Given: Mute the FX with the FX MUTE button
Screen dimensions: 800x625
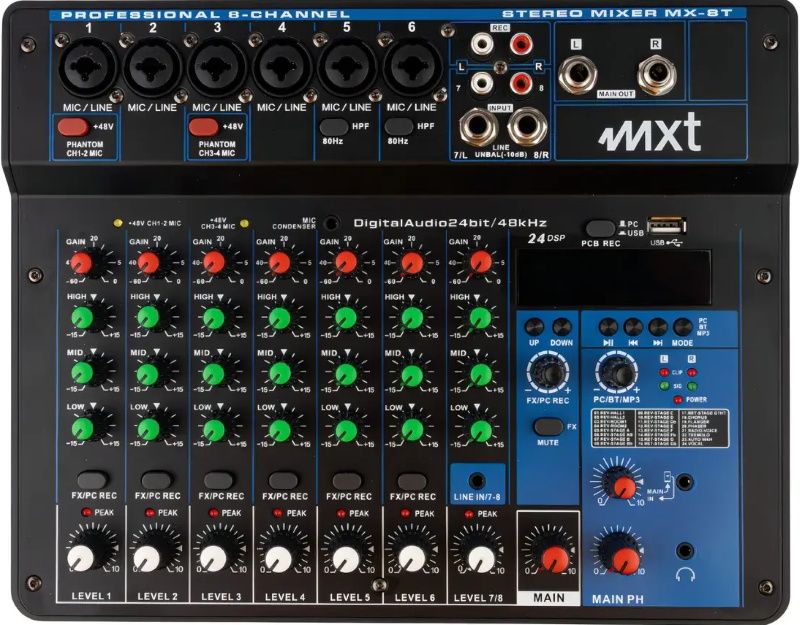Looking at the screenshot, I should click(x=548, y=426).
